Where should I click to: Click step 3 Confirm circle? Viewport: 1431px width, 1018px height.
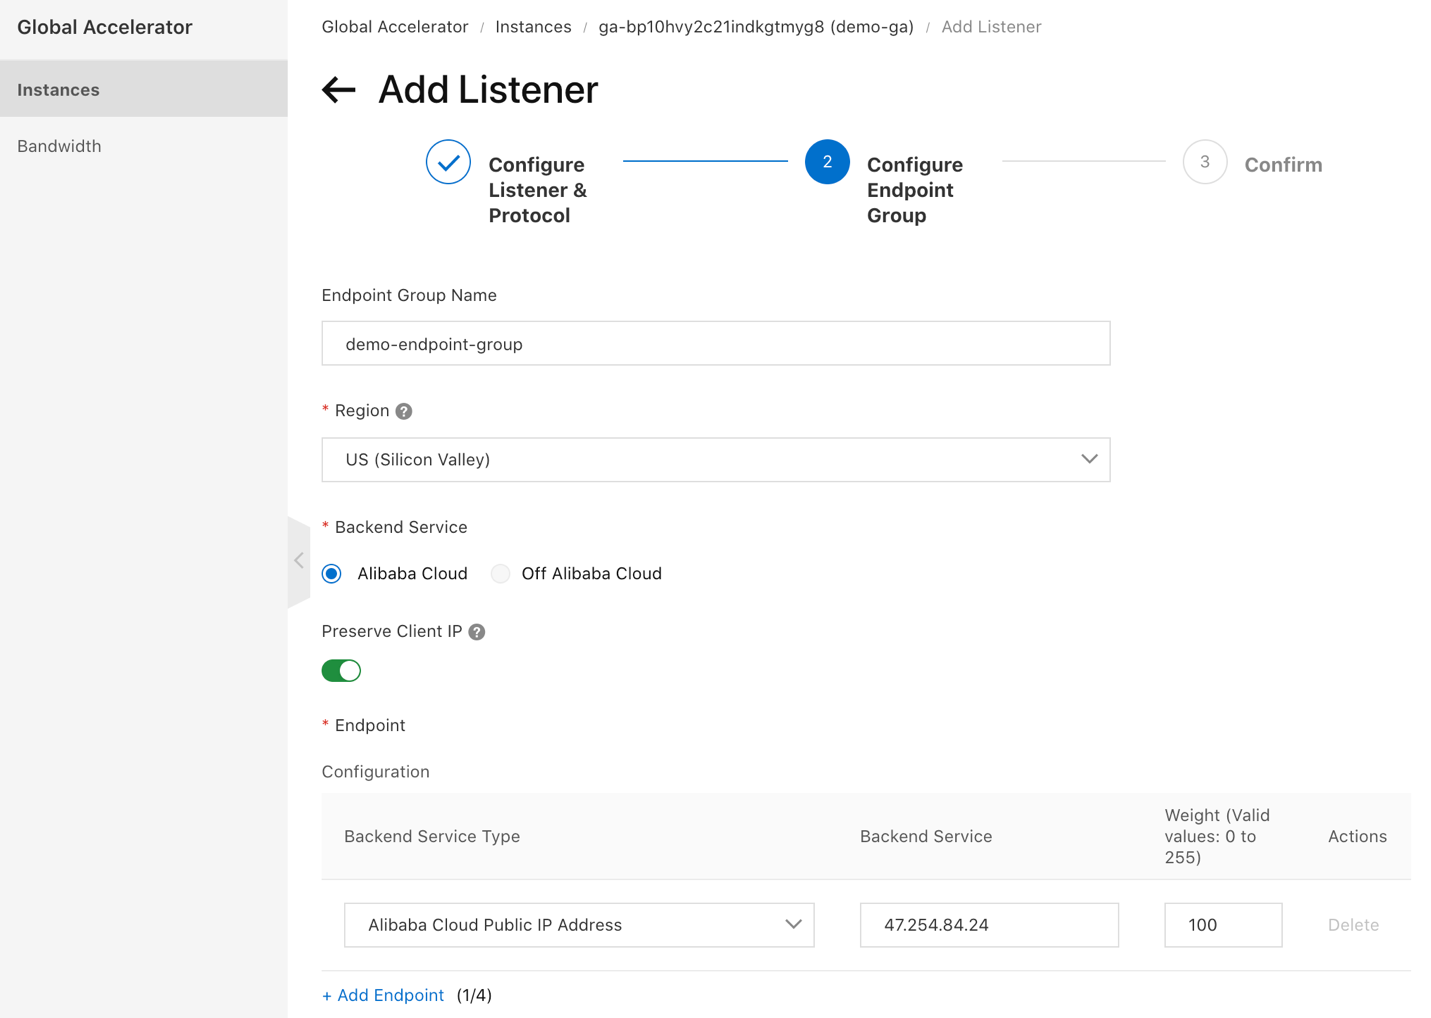pyautogui.click(x=1205, y=162)
